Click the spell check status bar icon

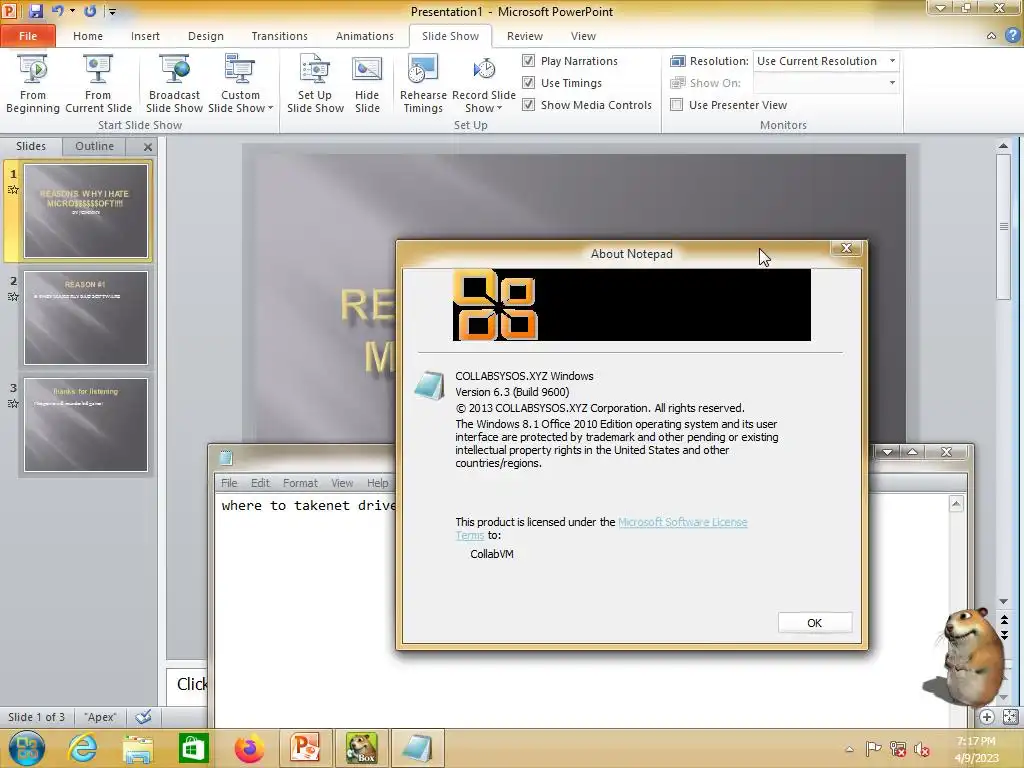(x=144, y=717)
